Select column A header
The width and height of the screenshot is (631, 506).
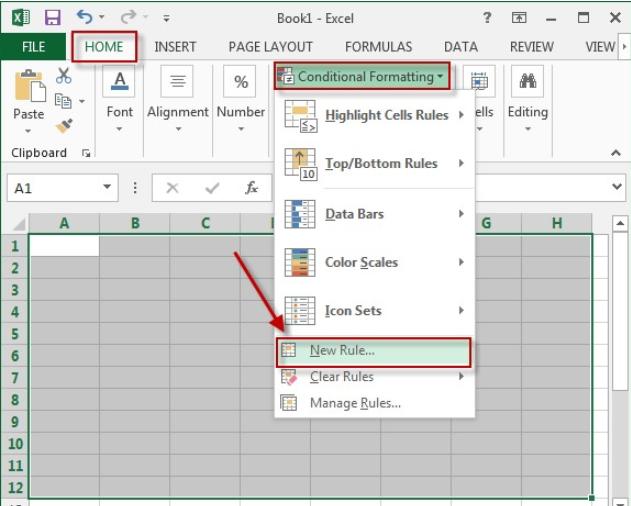click(64, 223)
